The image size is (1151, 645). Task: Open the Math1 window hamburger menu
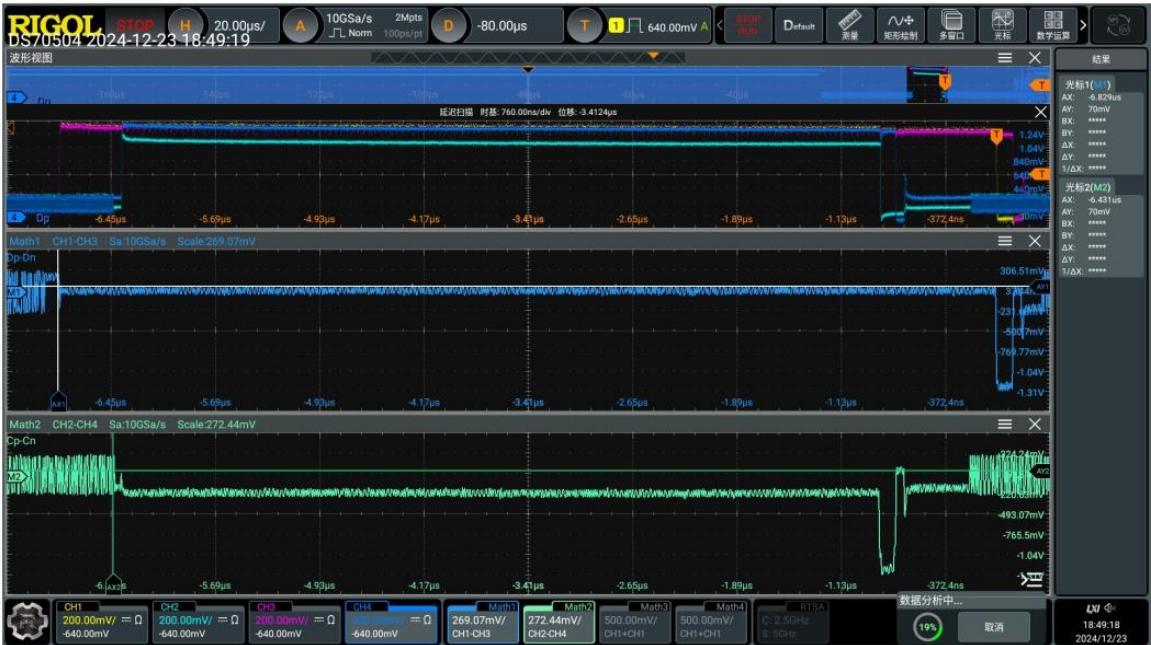(x=1005, y=241)
